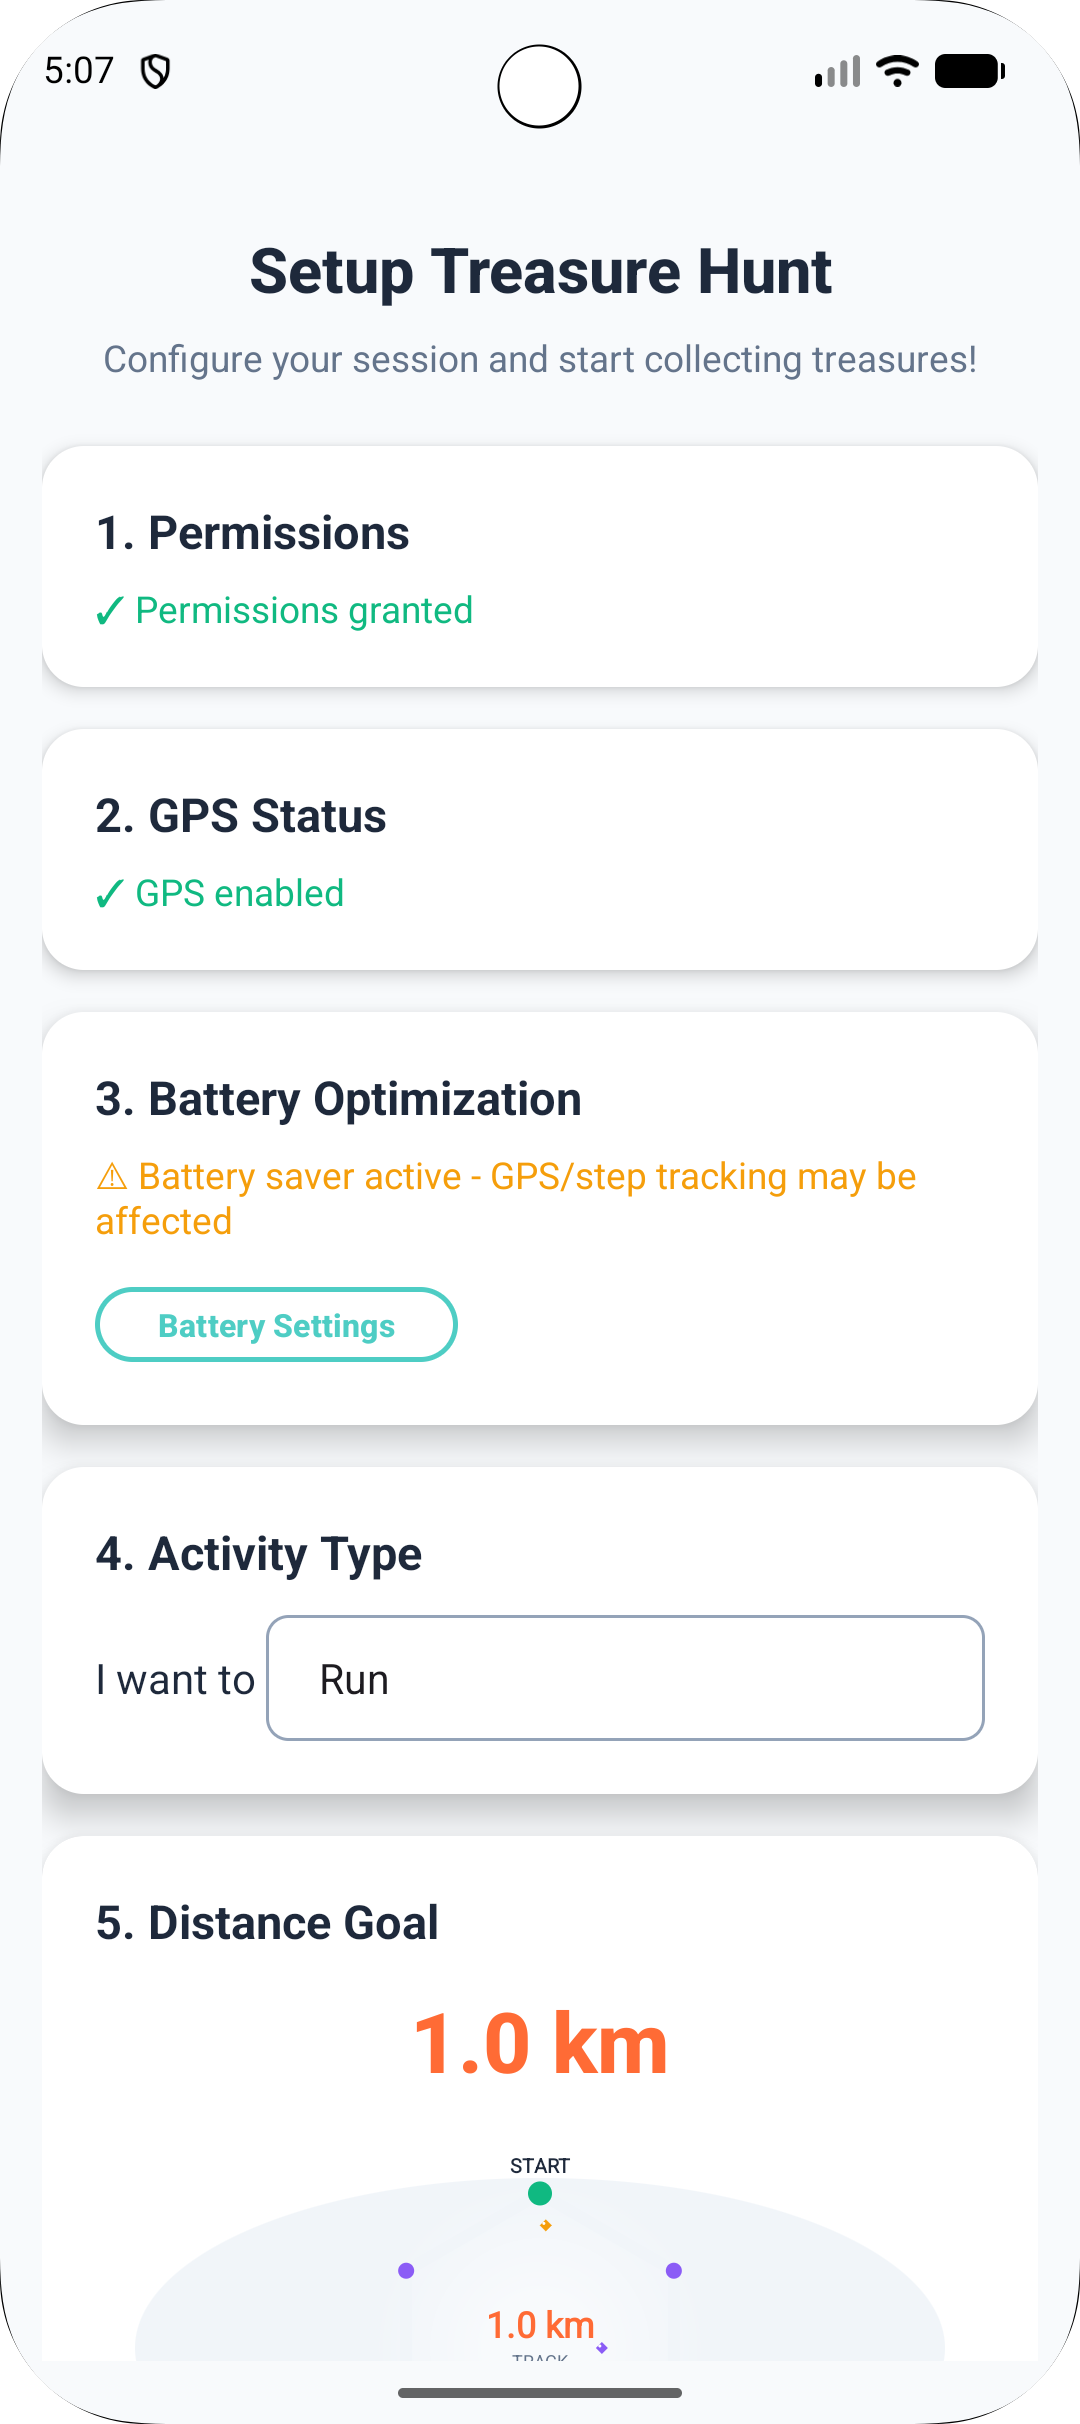Tap the orange battery saver warning triangle
The image size is (1080, 2424).
pyautogui.click(x=112, y=1177)
